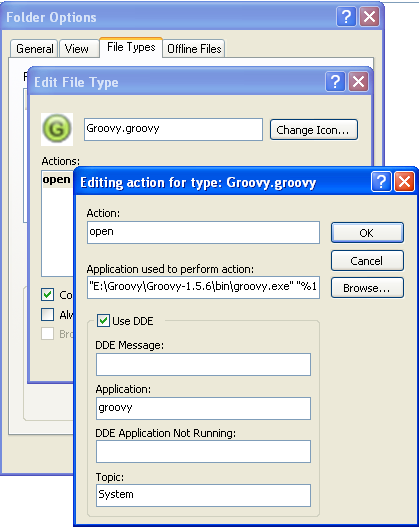Open Browse… to choose application

367,288
